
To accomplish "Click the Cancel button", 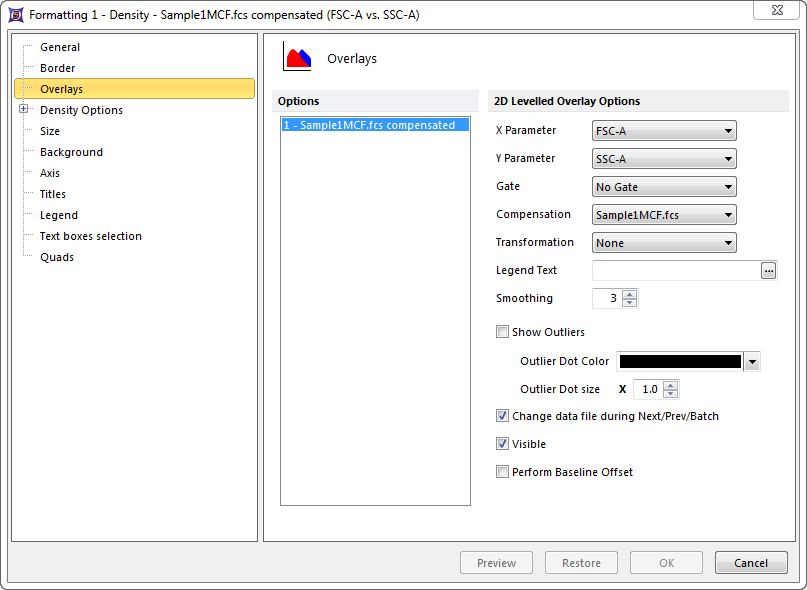I will [751, 563].
